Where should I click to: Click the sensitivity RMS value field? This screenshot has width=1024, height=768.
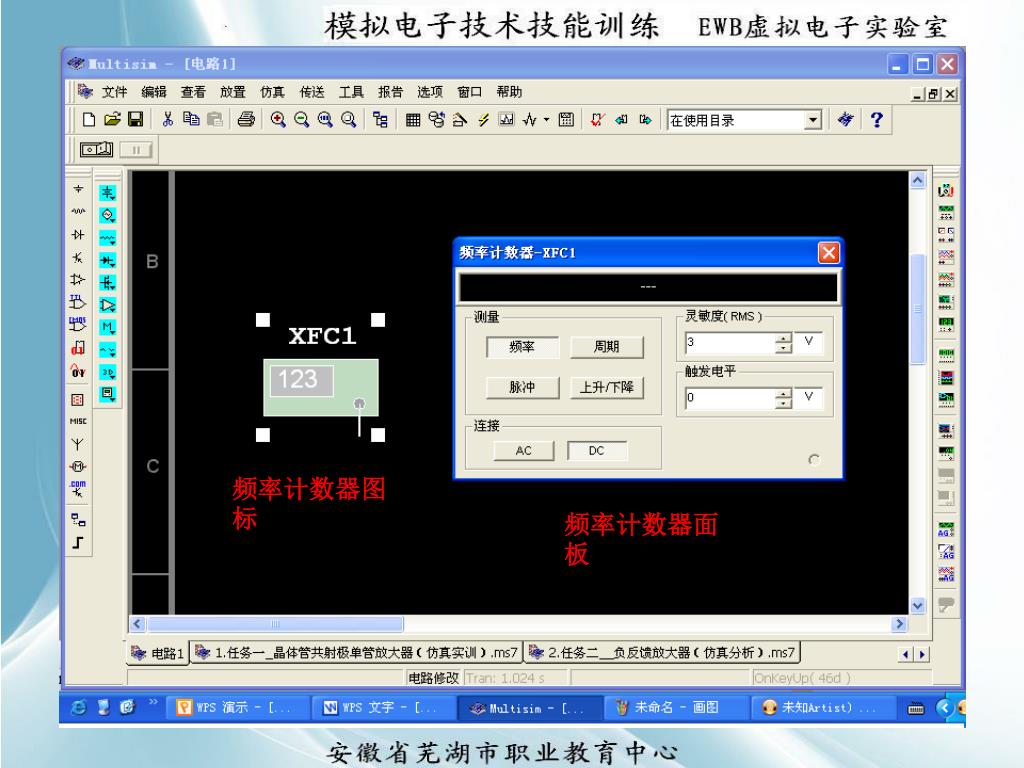(729, 342)
